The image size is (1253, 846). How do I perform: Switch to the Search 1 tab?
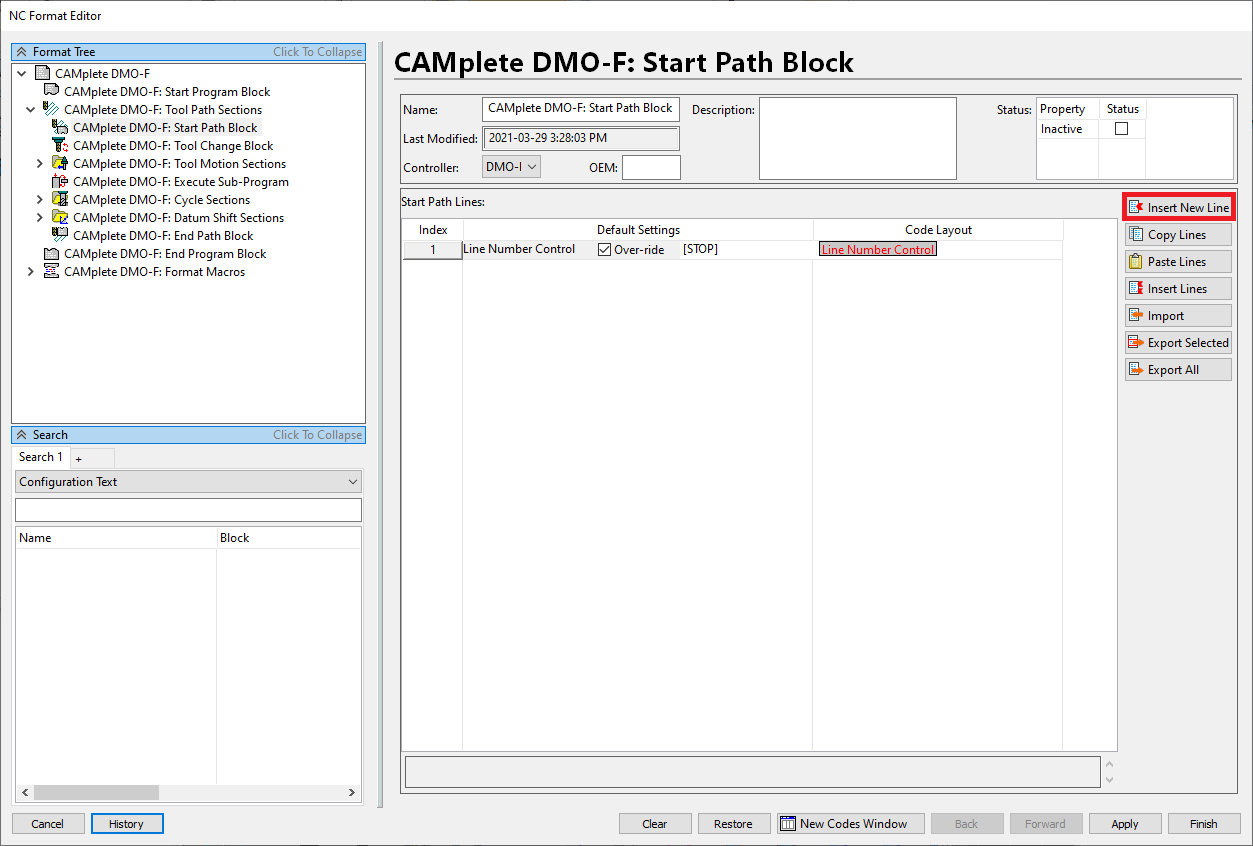click(x=41, y=457)
